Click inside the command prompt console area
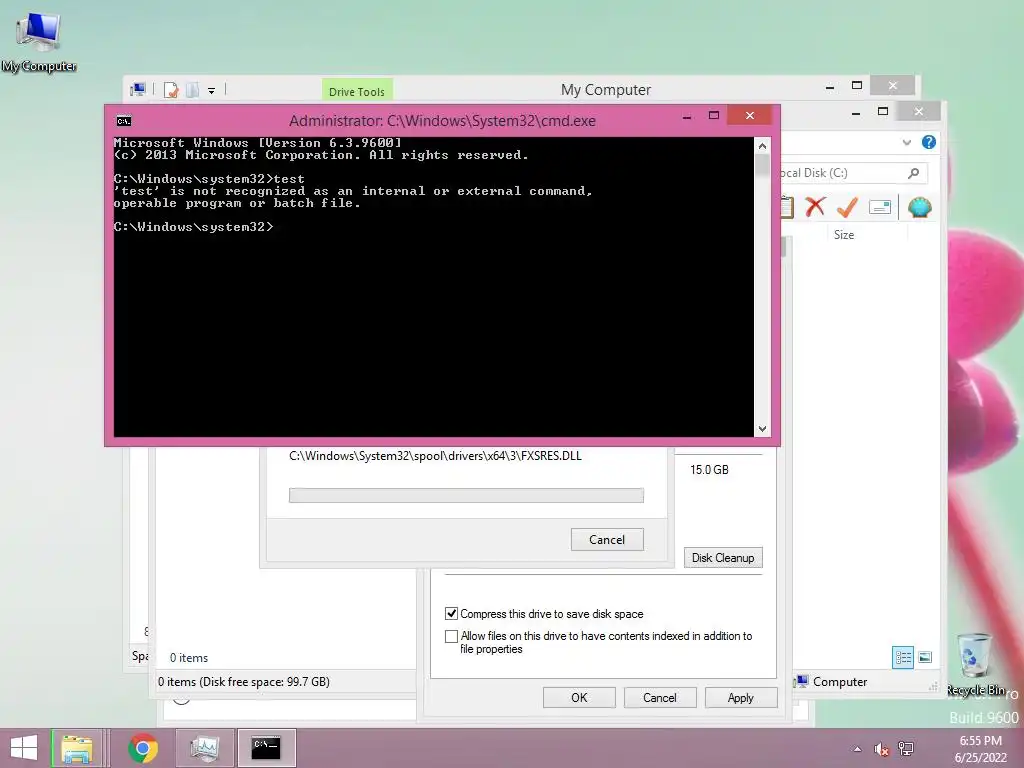Screen dimensions: 1024x768 [x=434, y=287]
